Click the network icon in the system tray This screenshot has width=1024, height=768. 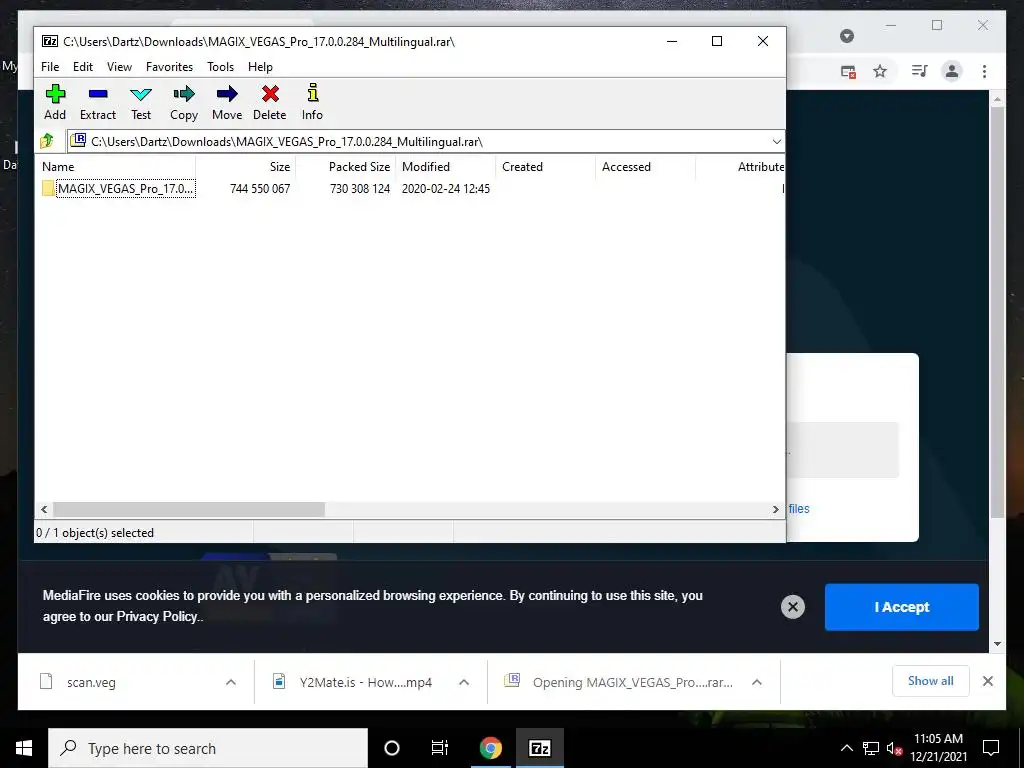click(x=871, y=748)
